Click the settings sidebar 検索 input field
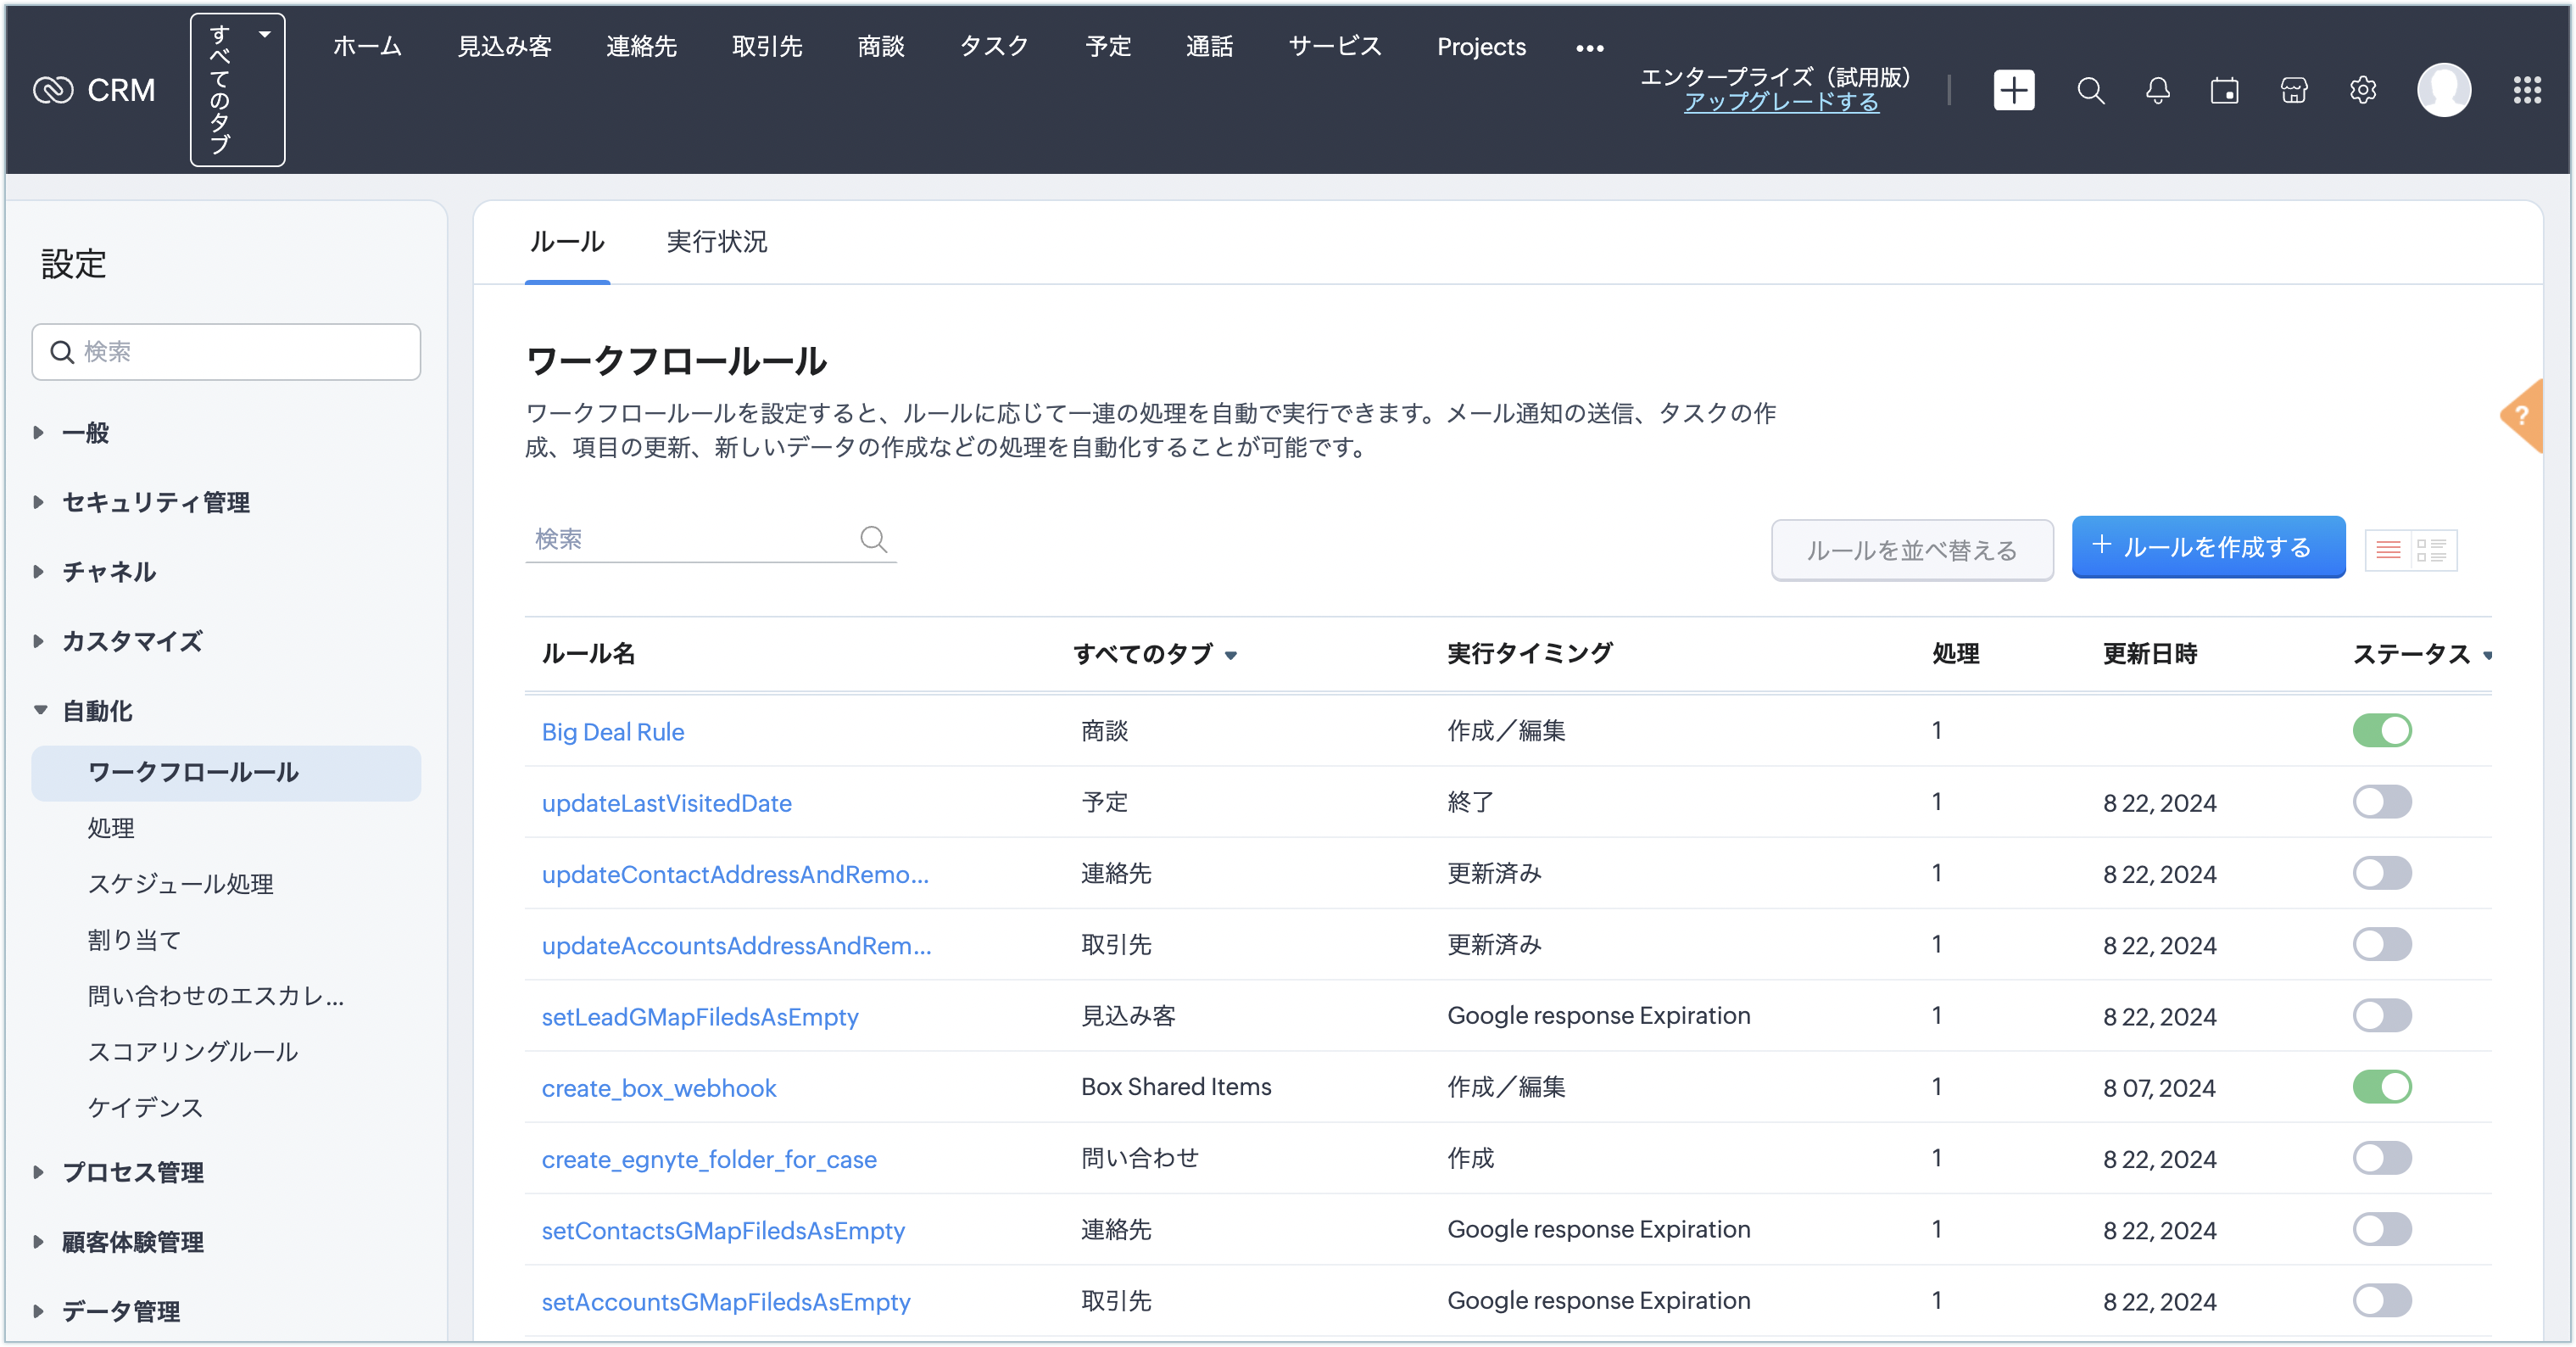Screen dimensions: 2576x1347 pos(240,352)
